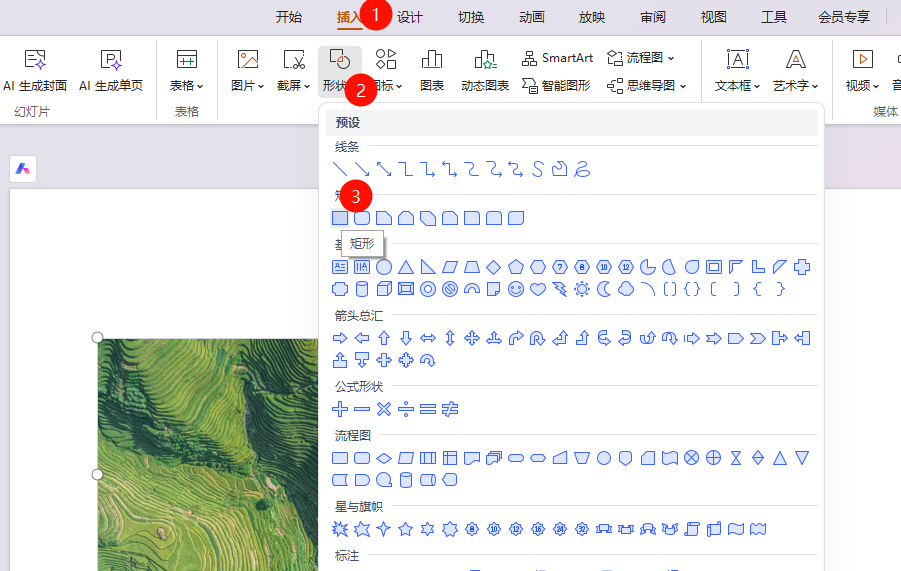This screenshot has height=571, width=901.
Task: Select the left arrow shape
Action: [362, 338]
